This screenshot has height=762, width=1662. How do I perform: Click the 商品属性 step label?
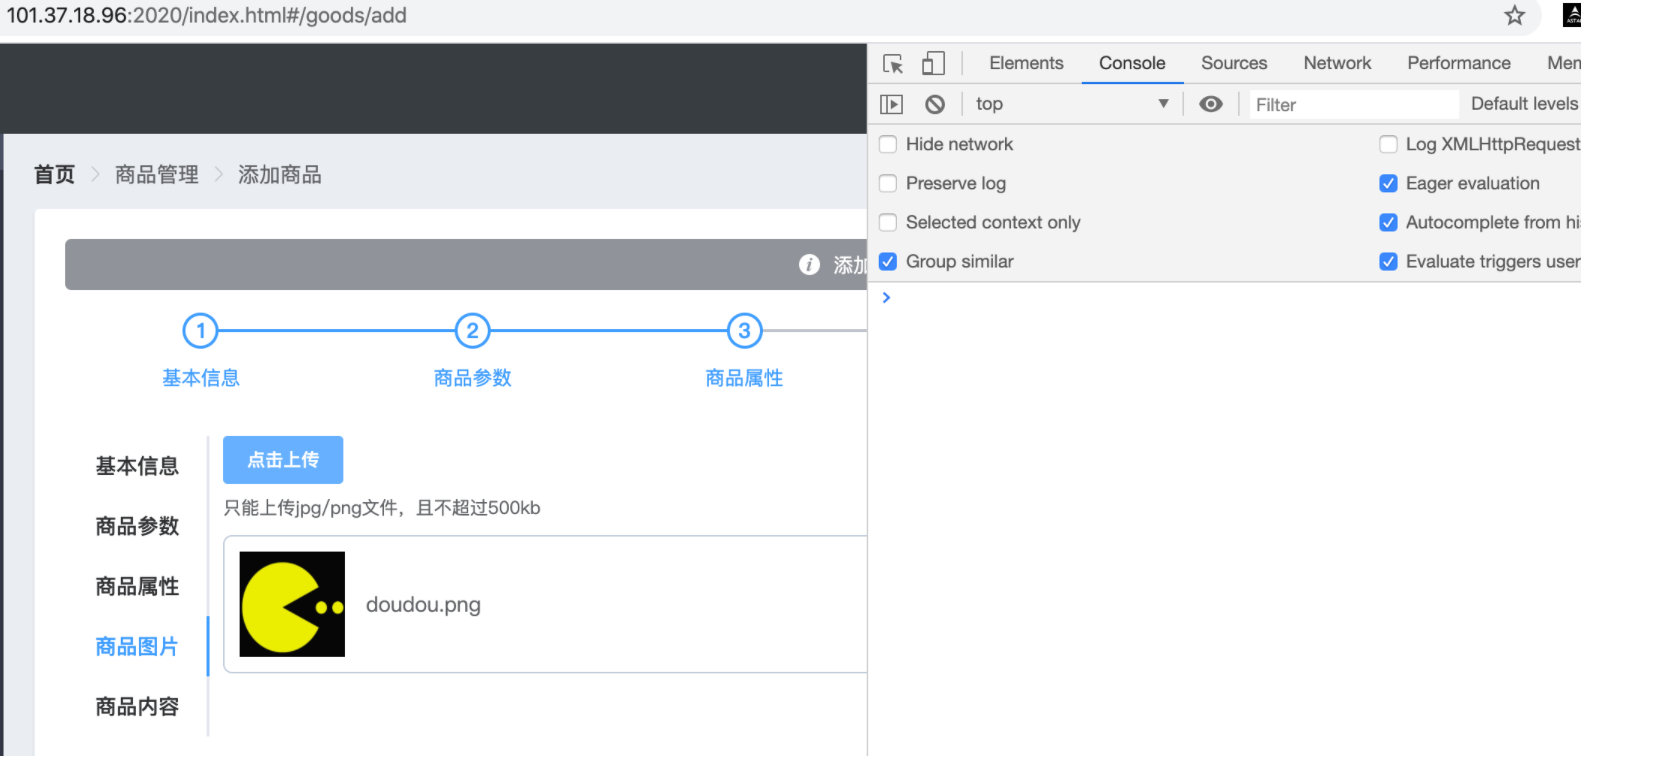click(x=744, y=378)
